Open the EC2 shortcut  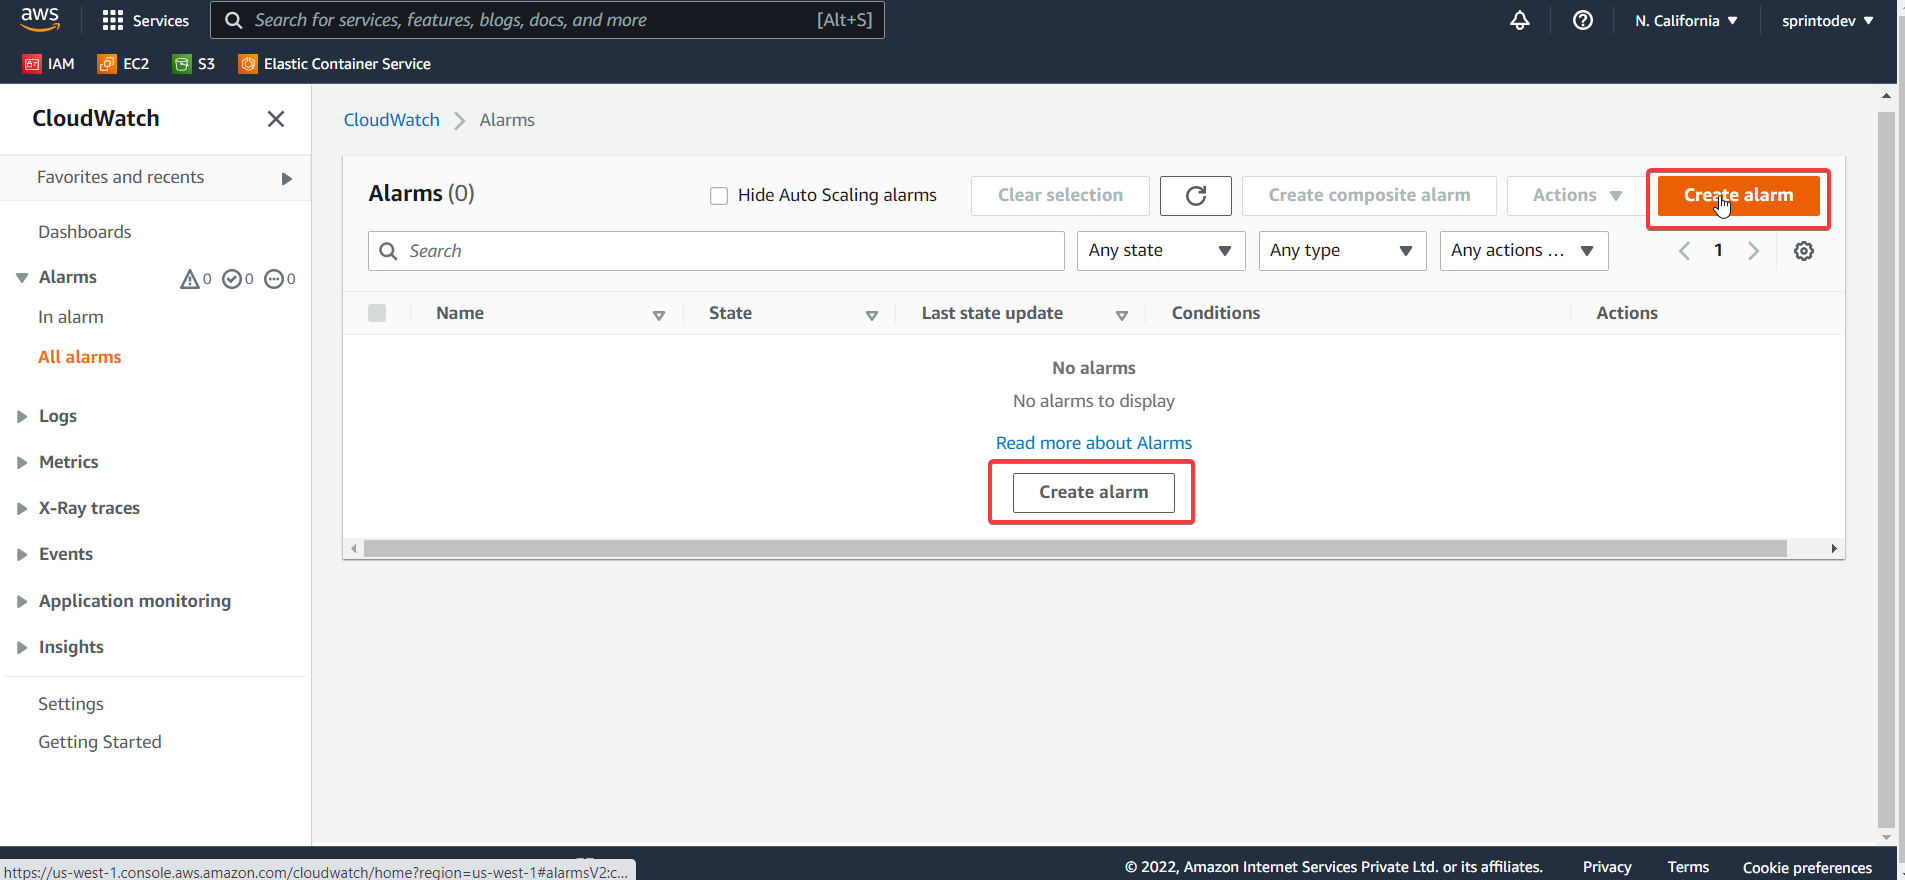click(123, 64)
